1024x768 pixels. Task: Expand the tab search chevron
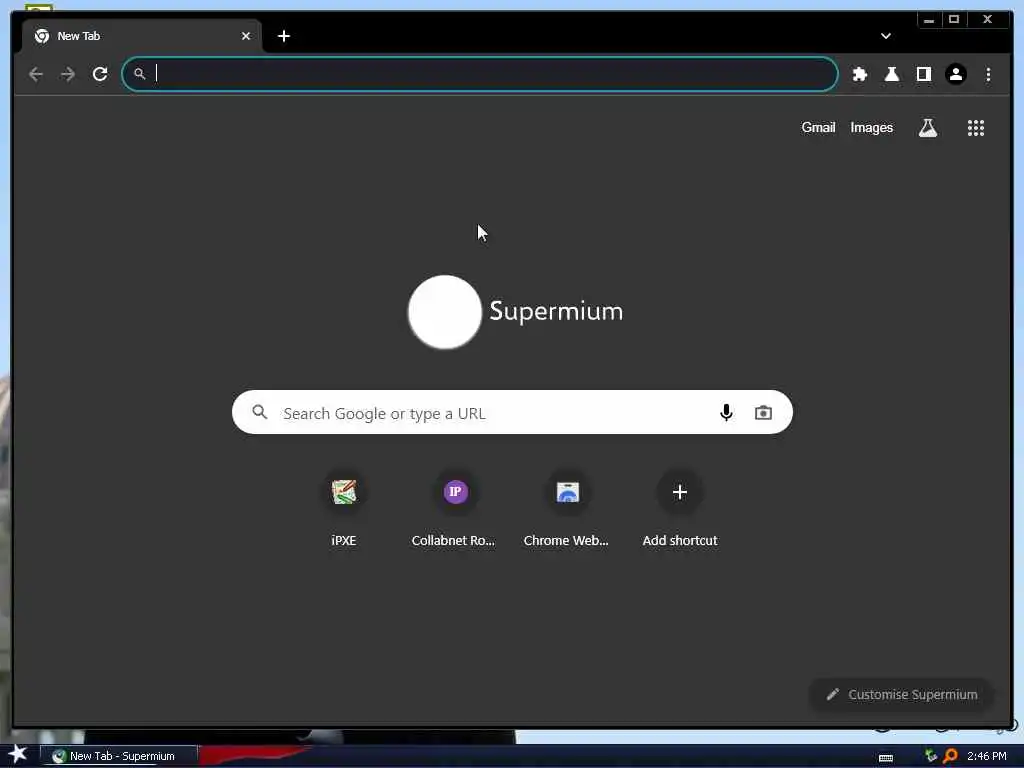point(886,36)
